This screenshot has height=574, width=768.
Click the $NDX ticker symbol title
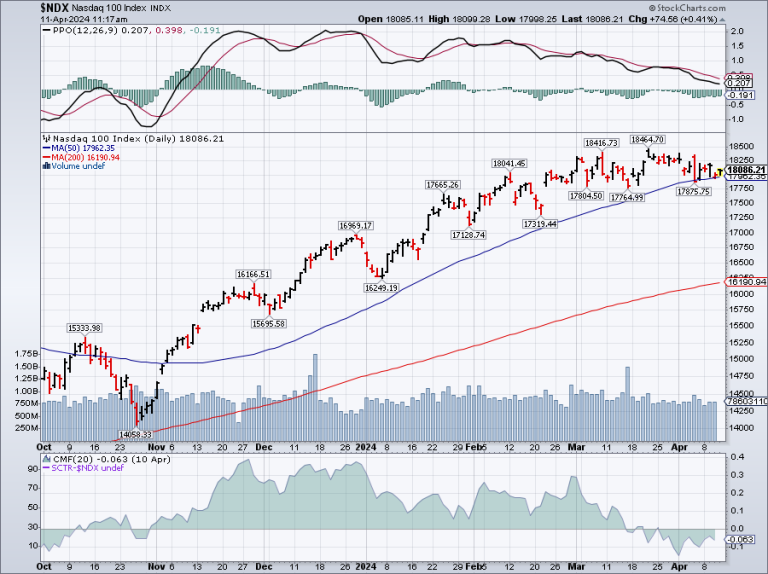pos(25,8)
